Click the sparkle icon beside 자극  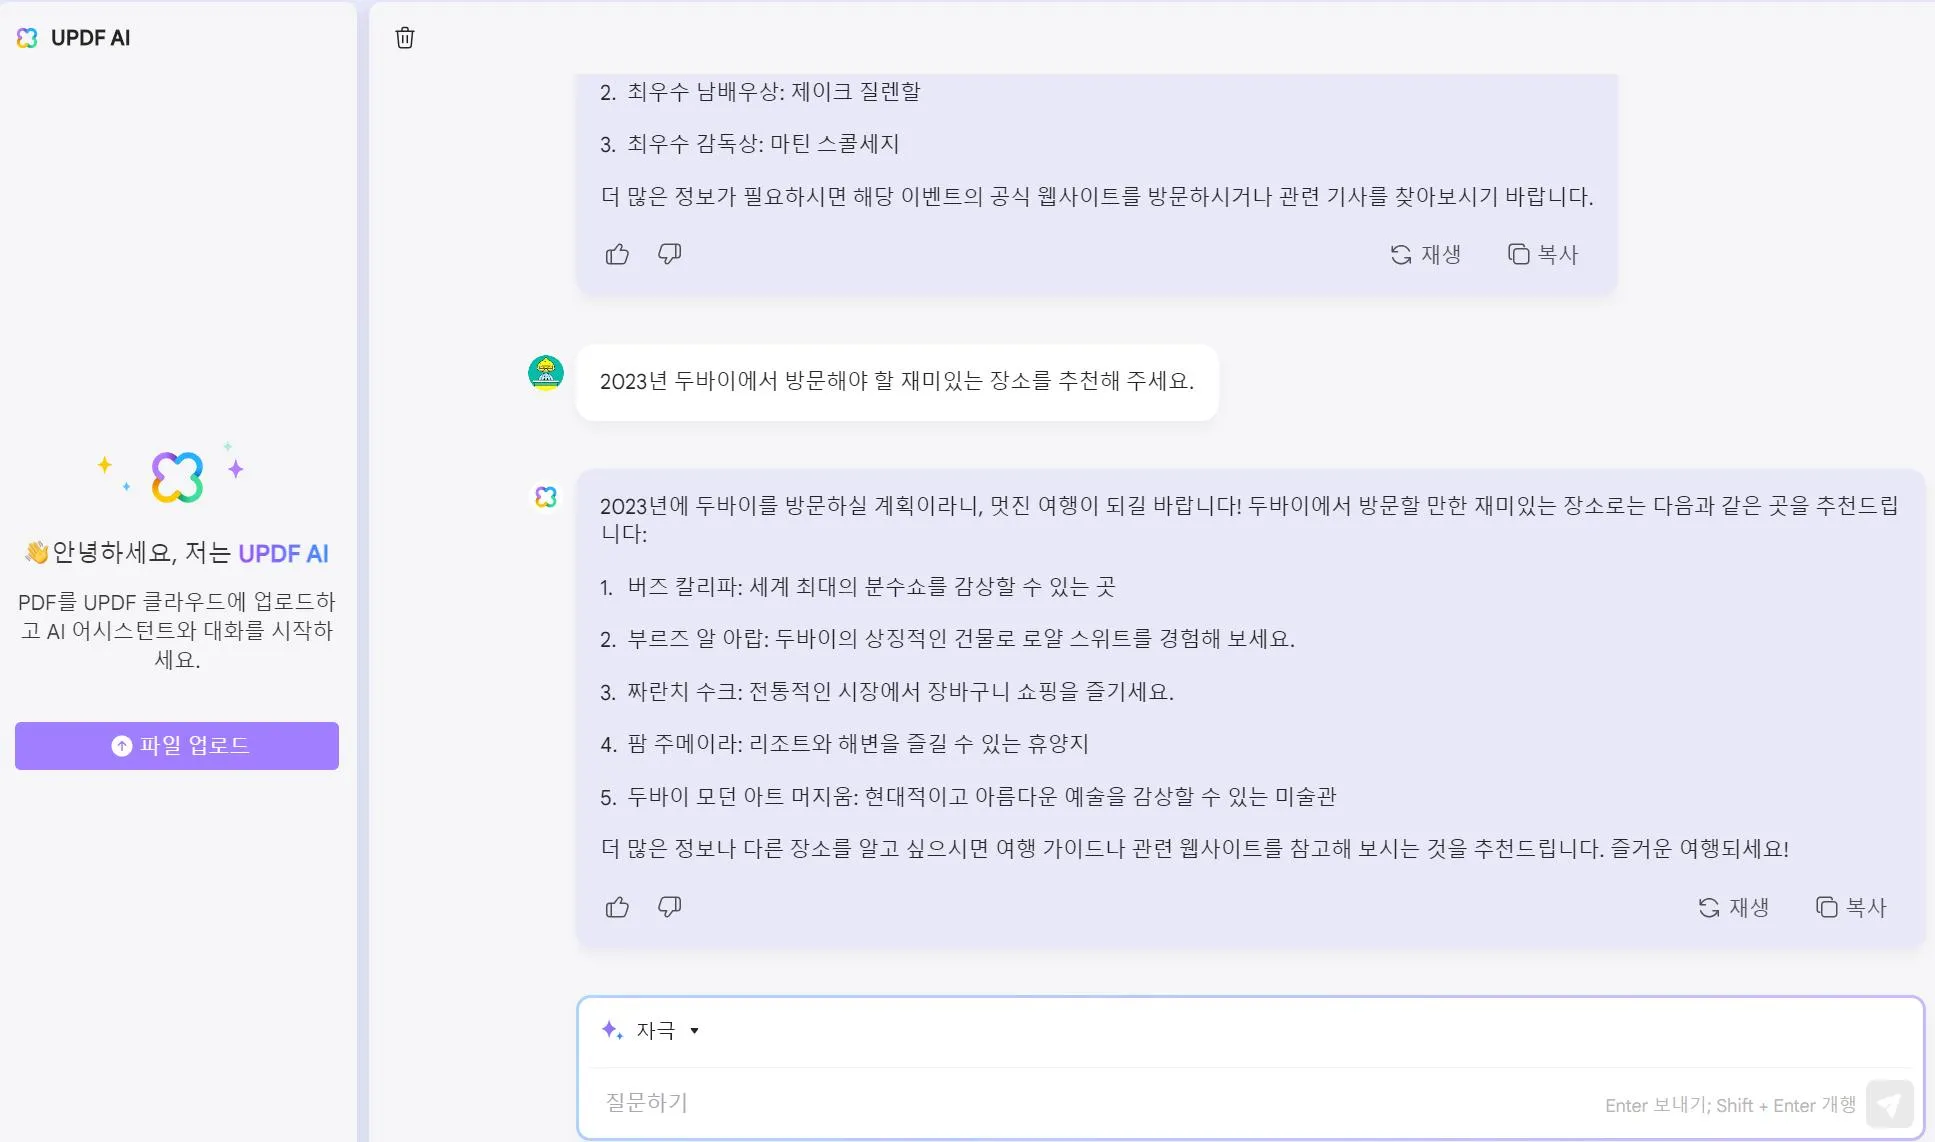coord(612,1030)
